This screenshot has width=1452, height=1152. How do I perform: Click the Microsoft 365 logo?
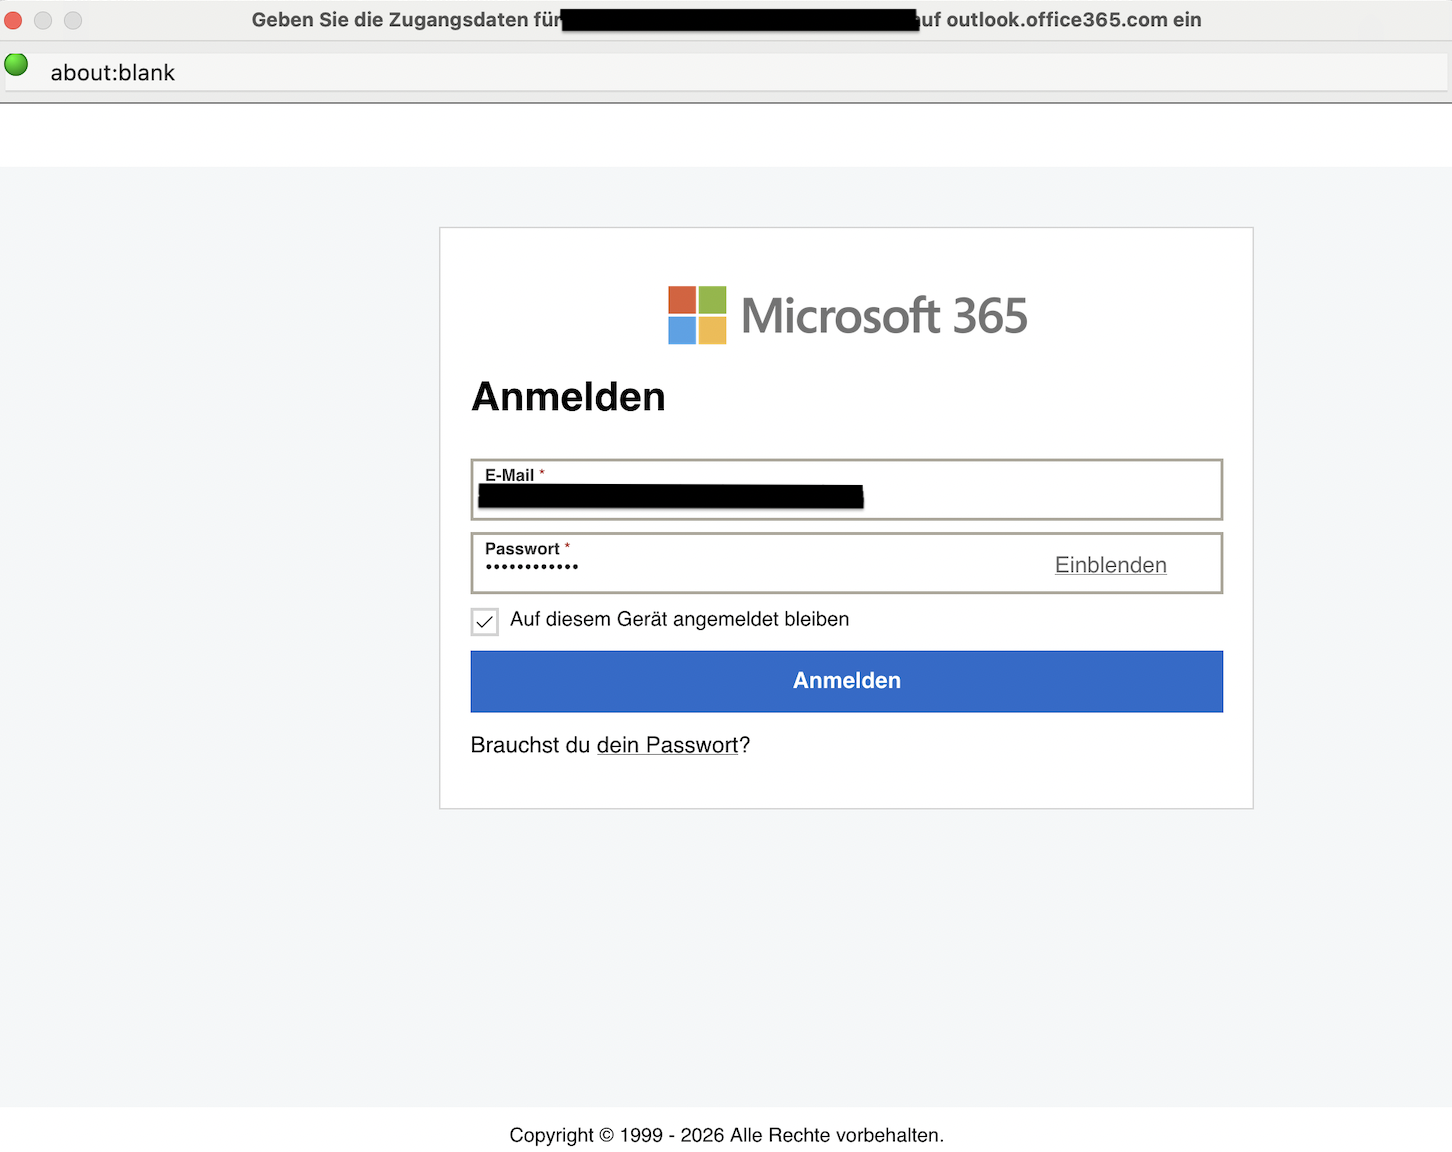tap(847, 315)
